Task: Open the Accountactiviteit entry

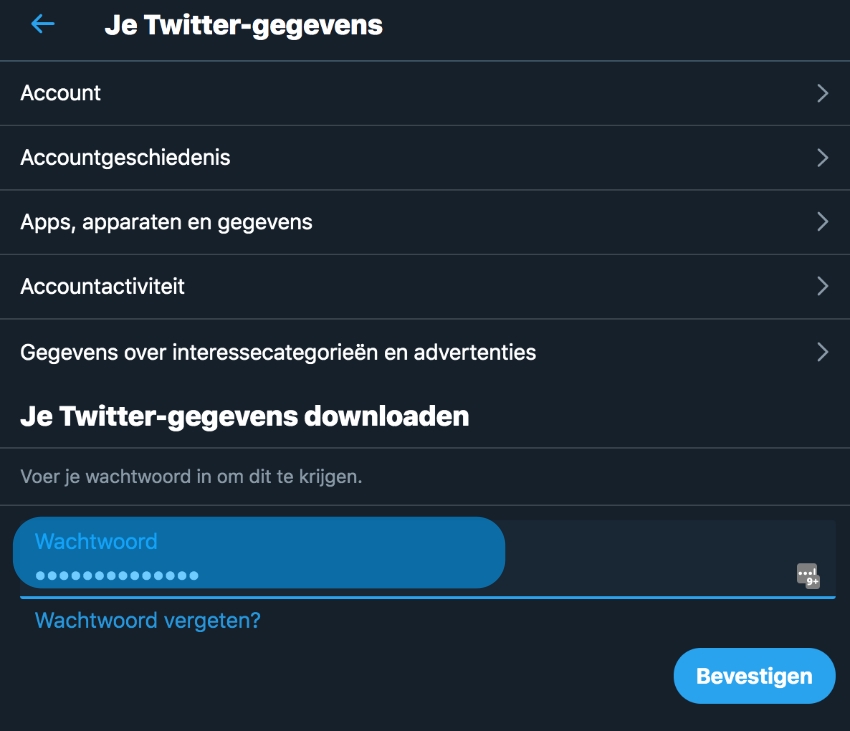Action: (x=102, y=287)
